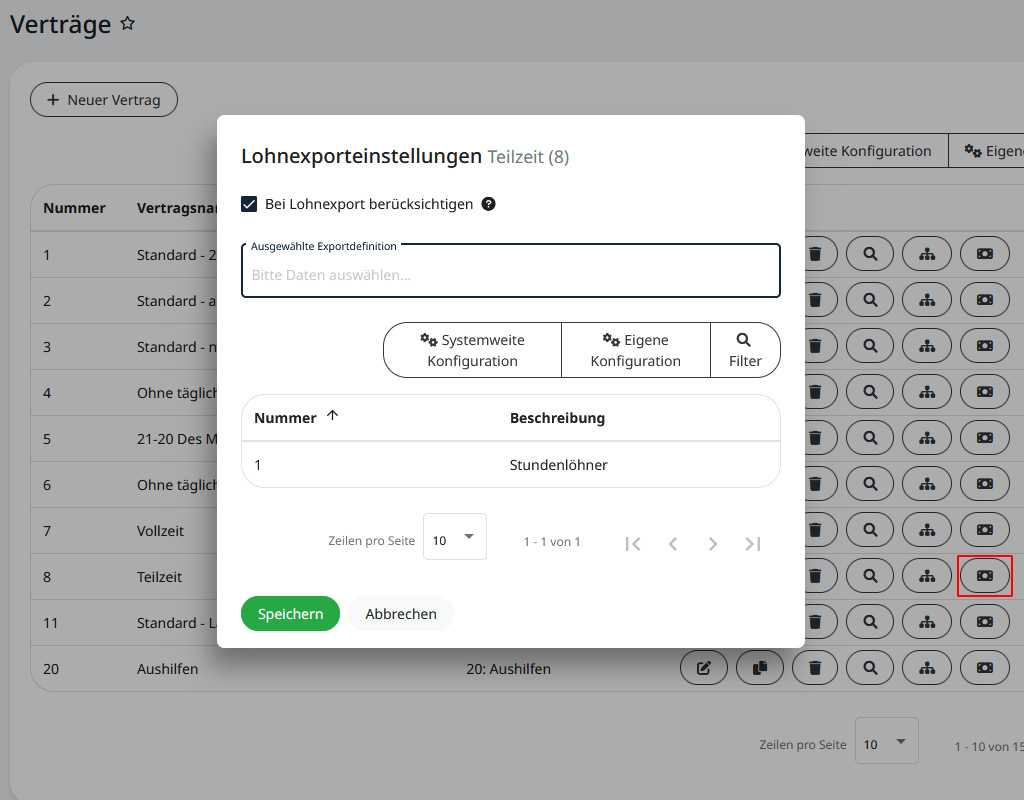Sort by Nummer column arrow in dialog
This screenshot has width=1024, height=800.
click(333, 417)
